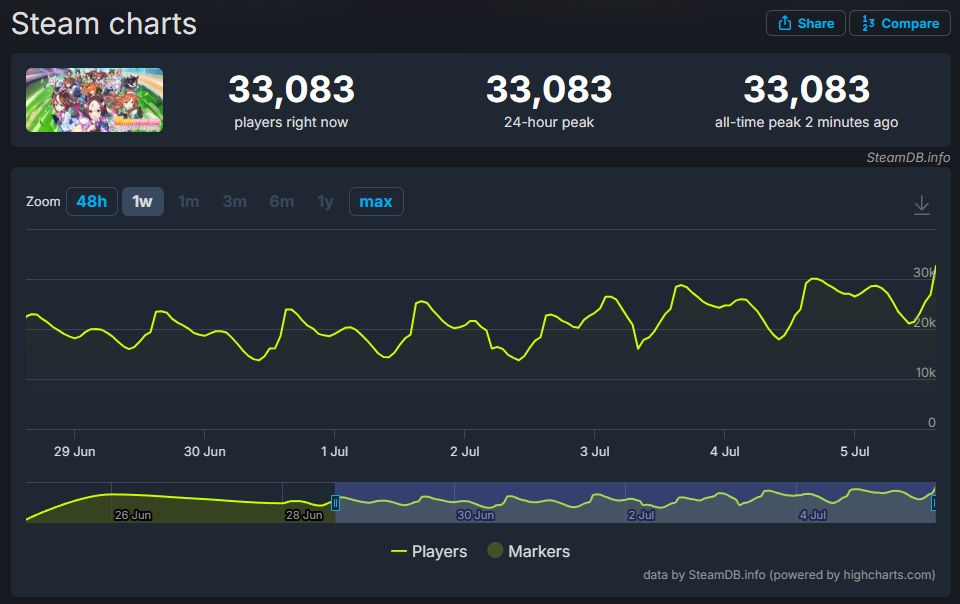
Task: Click 'all-time peak 2 minutes ago' text
Action: tap(806, 122)
